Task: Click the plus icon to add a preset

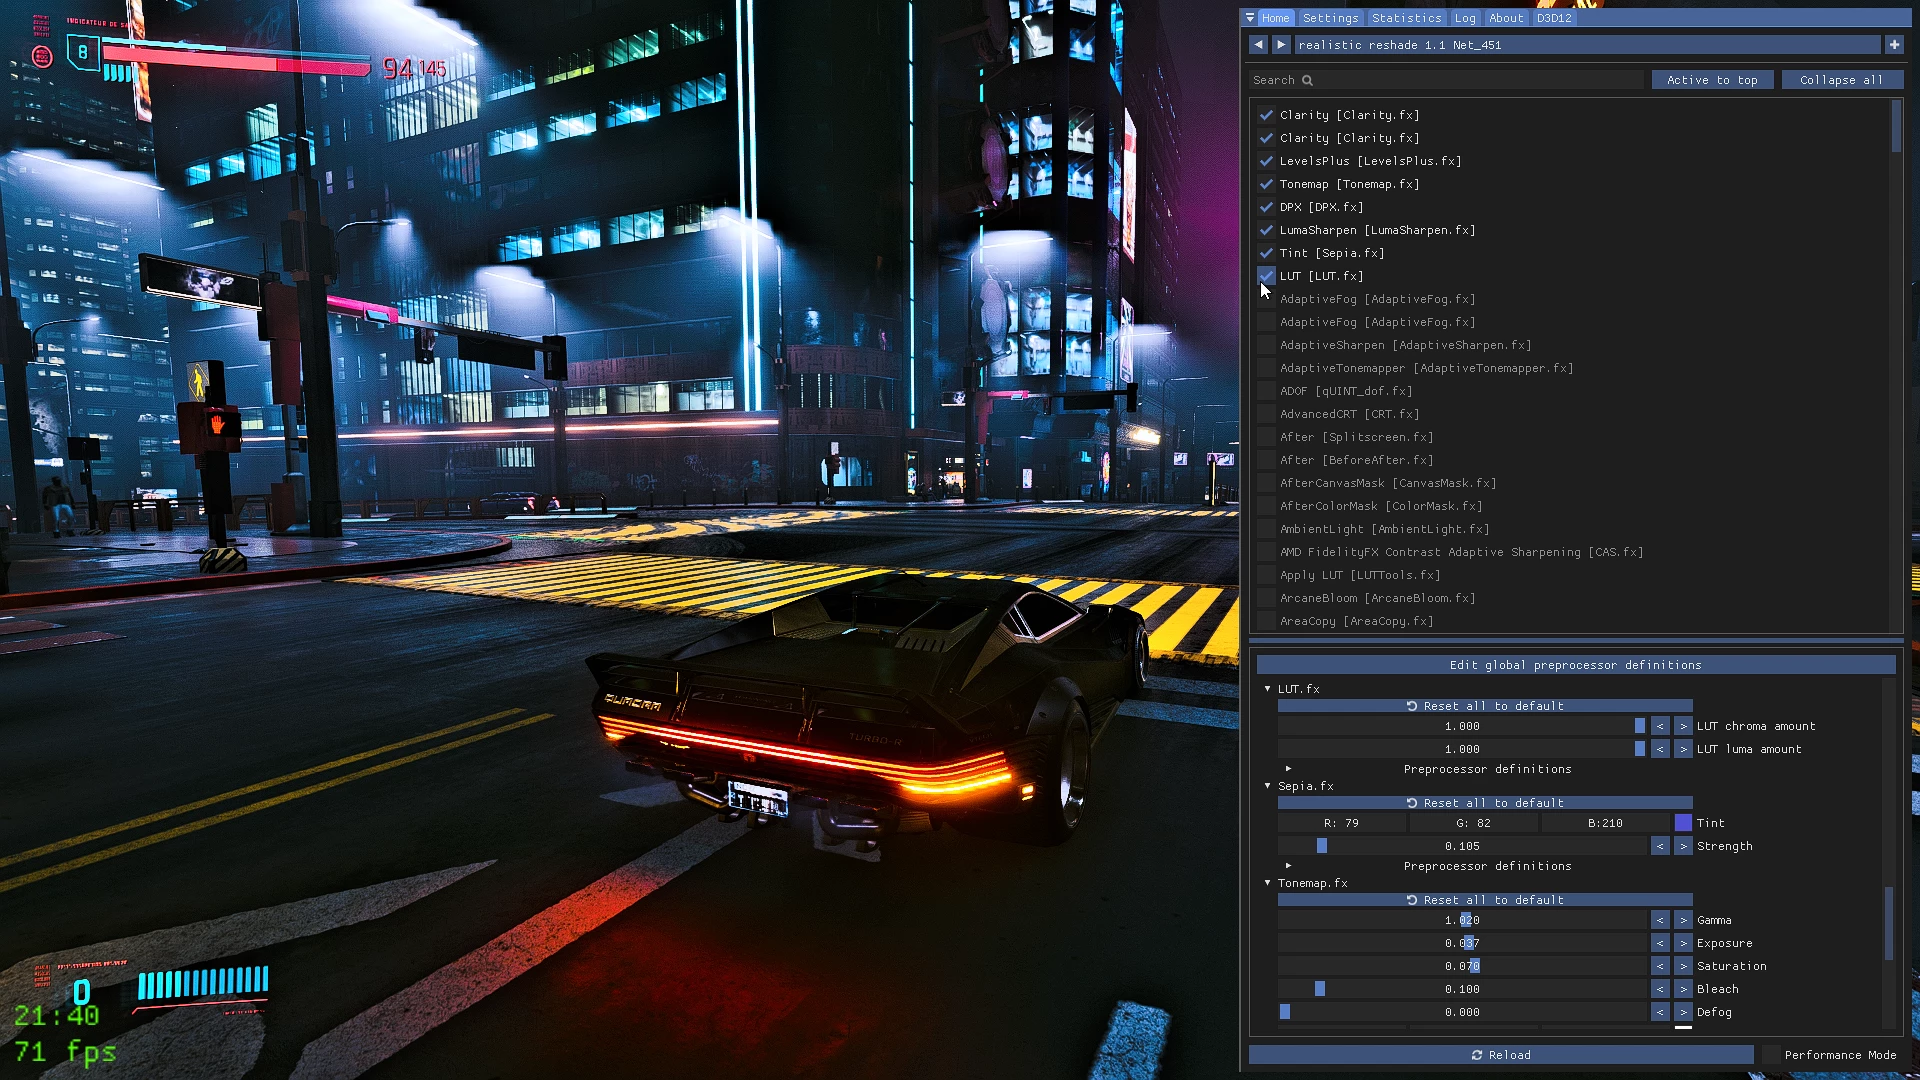Action: [1894, 45]
